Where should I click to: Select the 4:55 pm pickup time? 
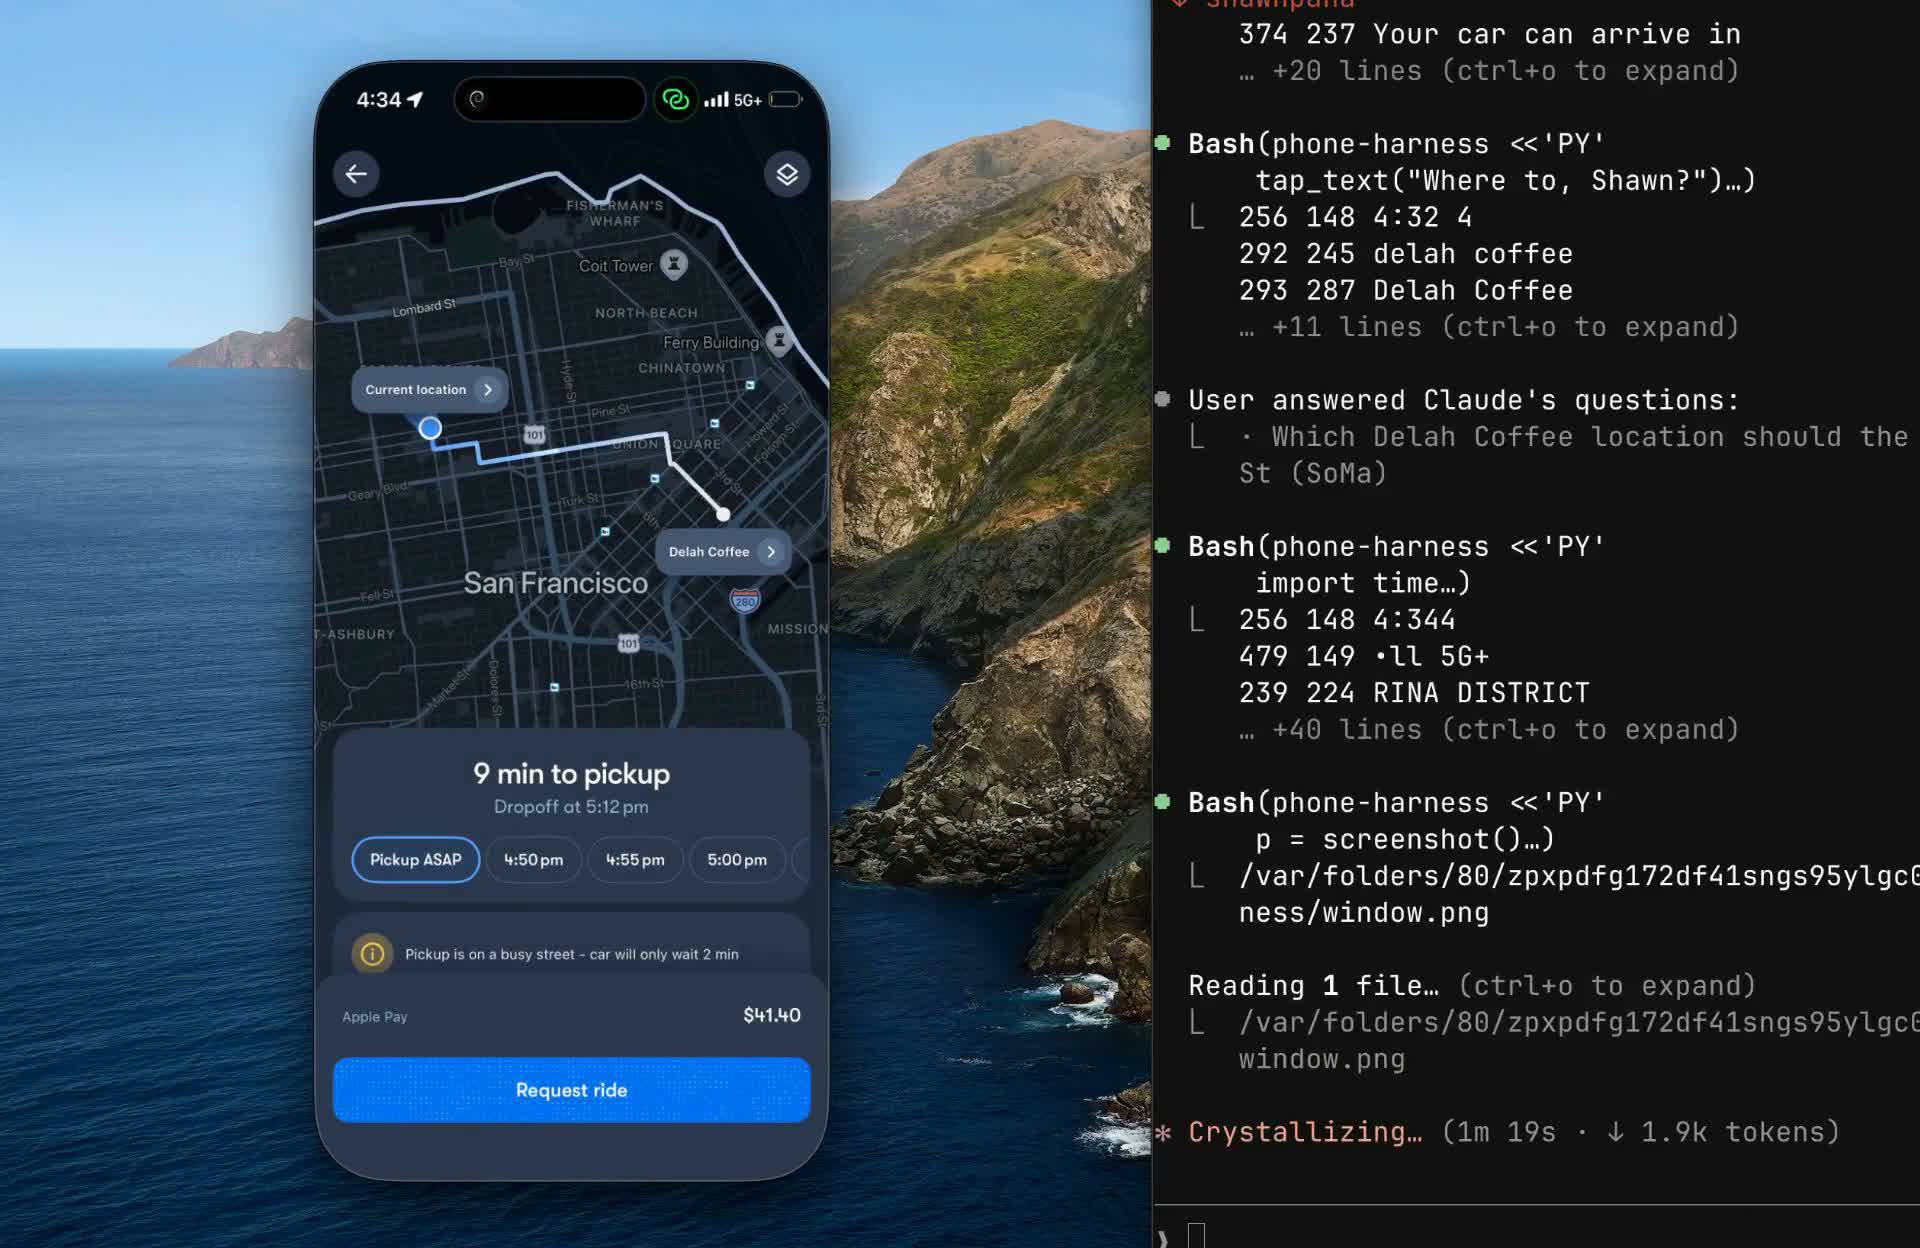[x=635, y=860]
